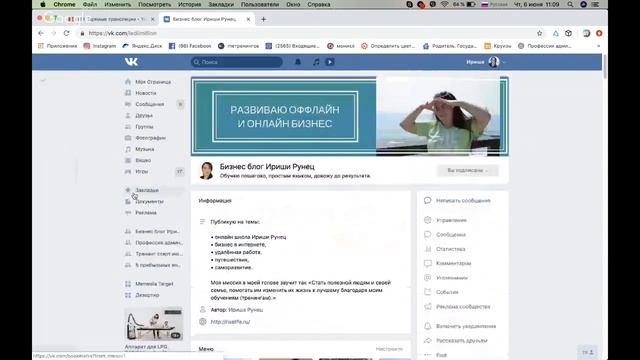Open Spotlight search in menu bar
The image size is (640, 360).
pyautogui.click(x=570, y=4)
